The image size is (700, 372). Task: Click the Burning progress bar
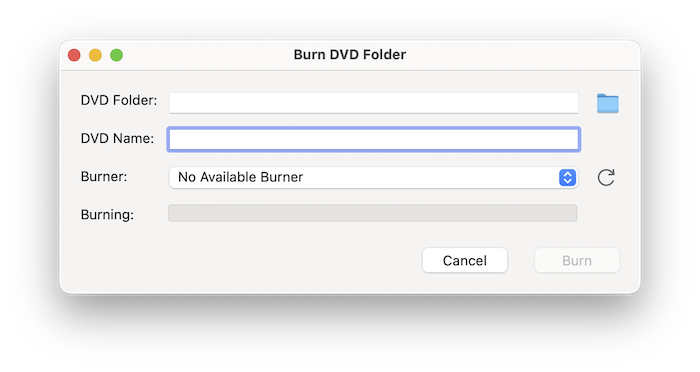[372, 213]
